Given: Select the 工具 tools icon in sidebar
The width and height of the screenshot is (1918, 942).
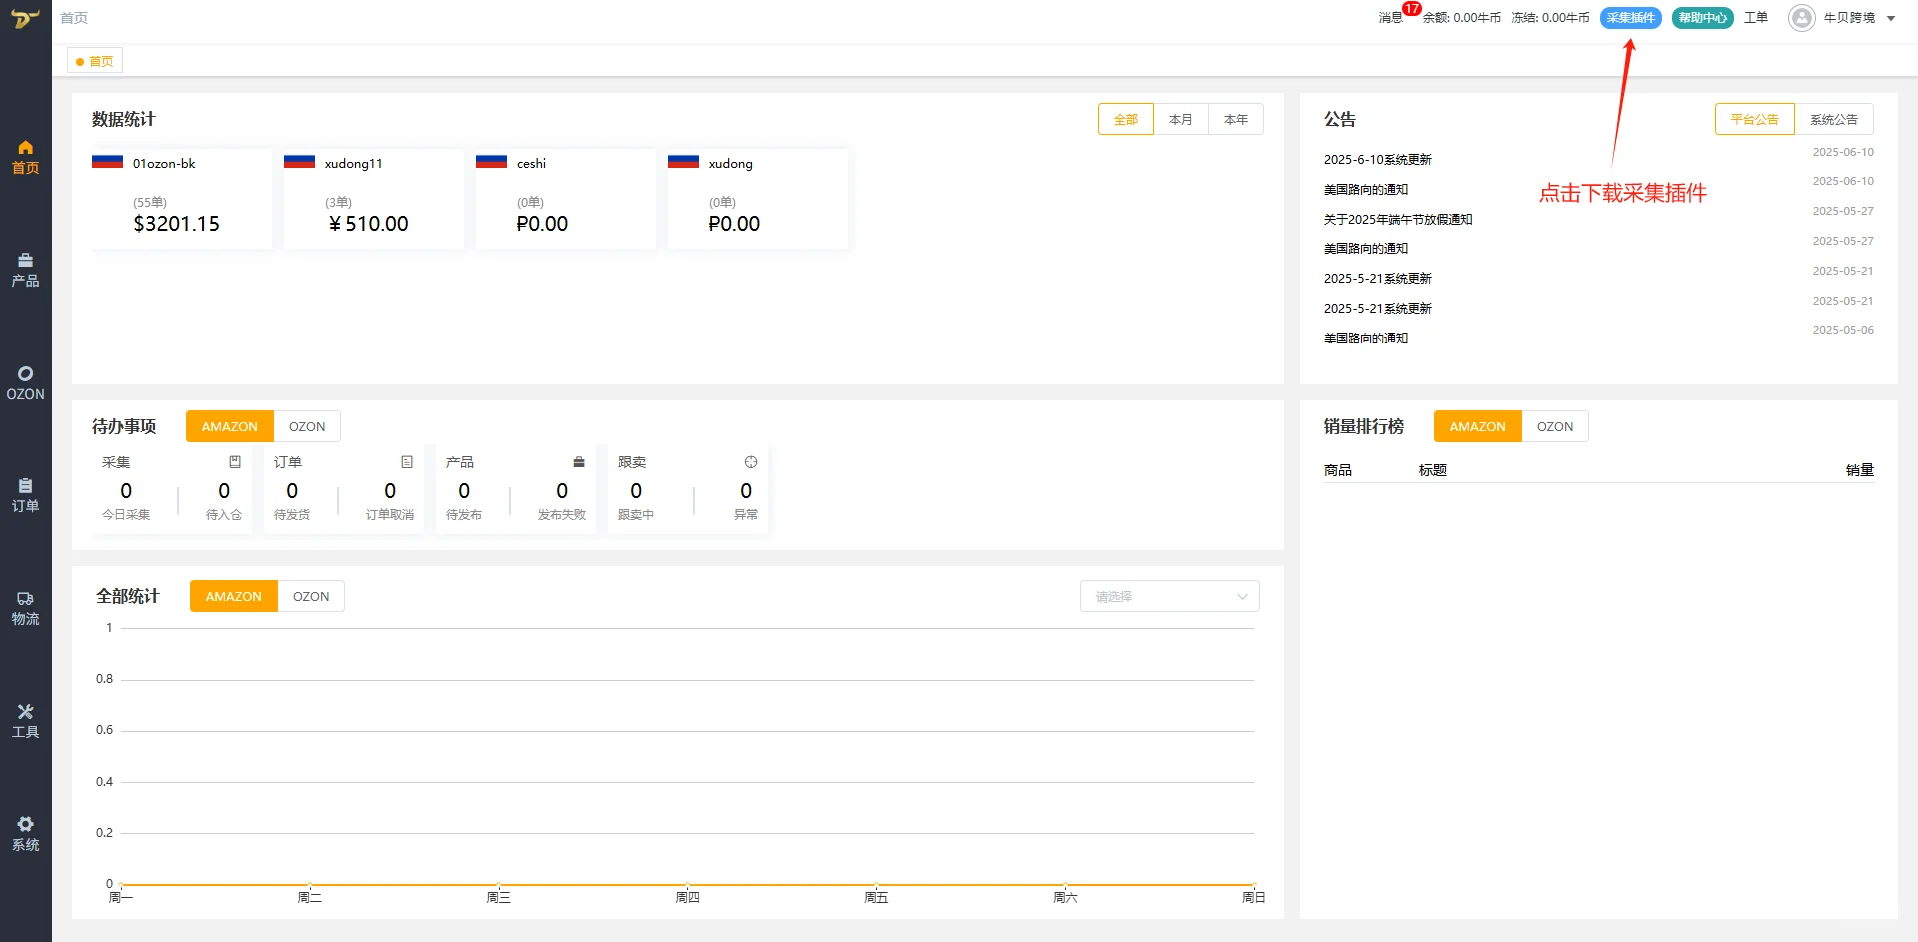Looking at the screenshot, I should click(x=25, y=719).
